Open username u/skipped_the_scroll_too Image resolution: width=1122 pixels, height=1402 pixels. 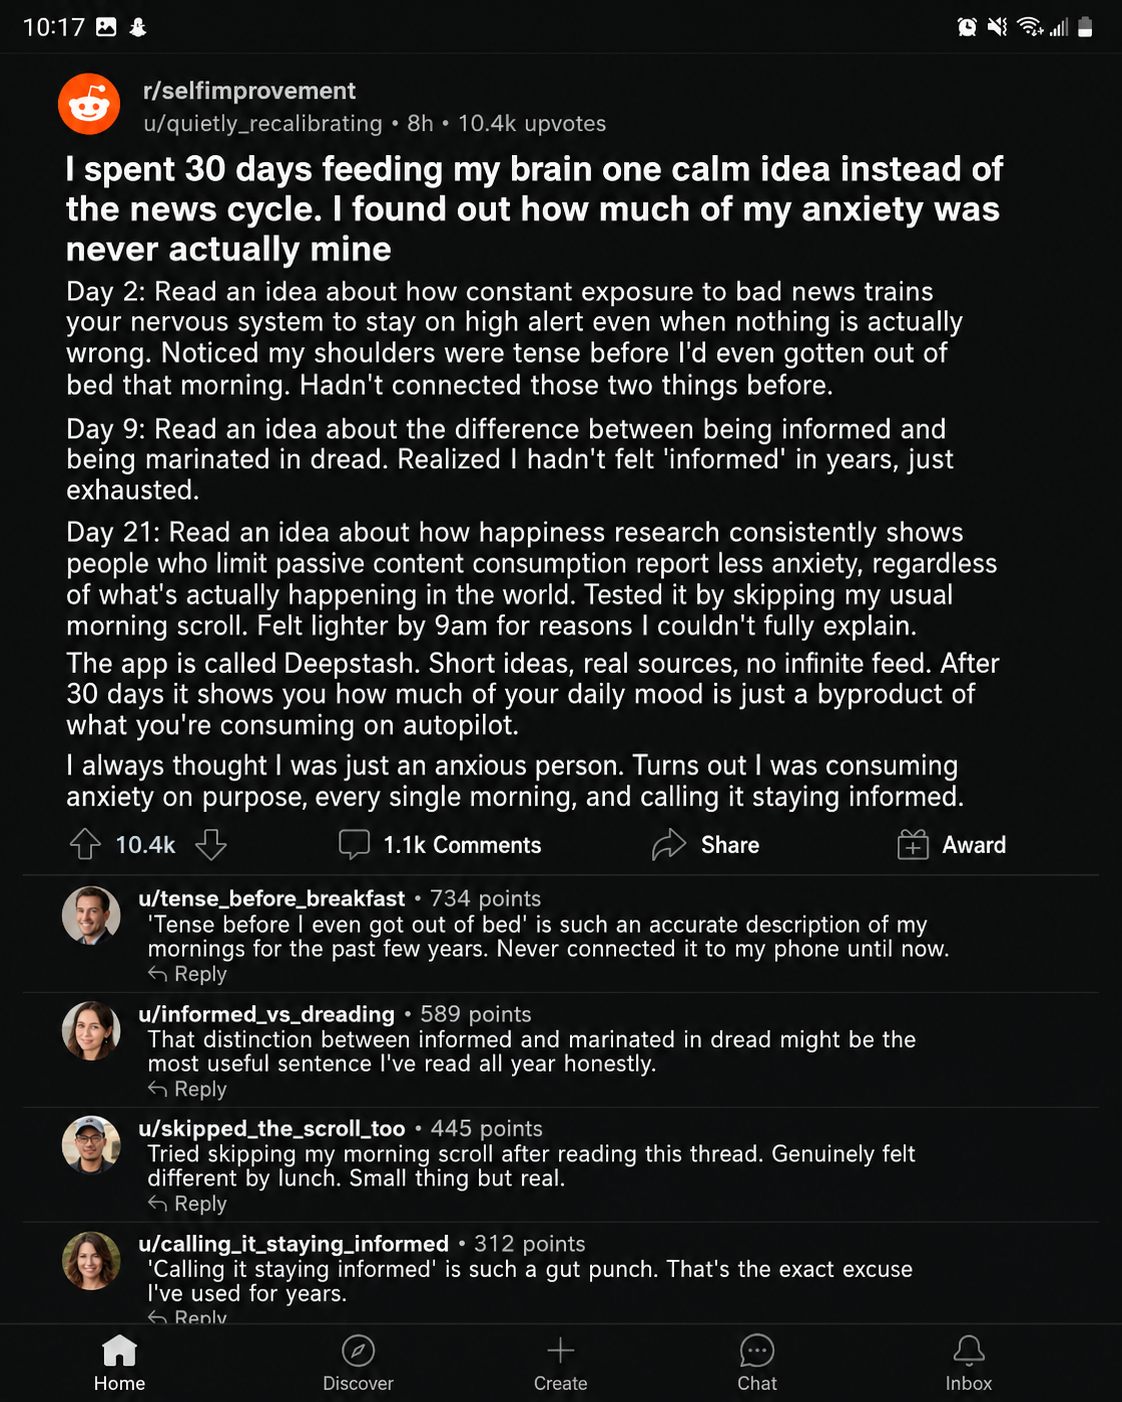[x=272, y=1129]
